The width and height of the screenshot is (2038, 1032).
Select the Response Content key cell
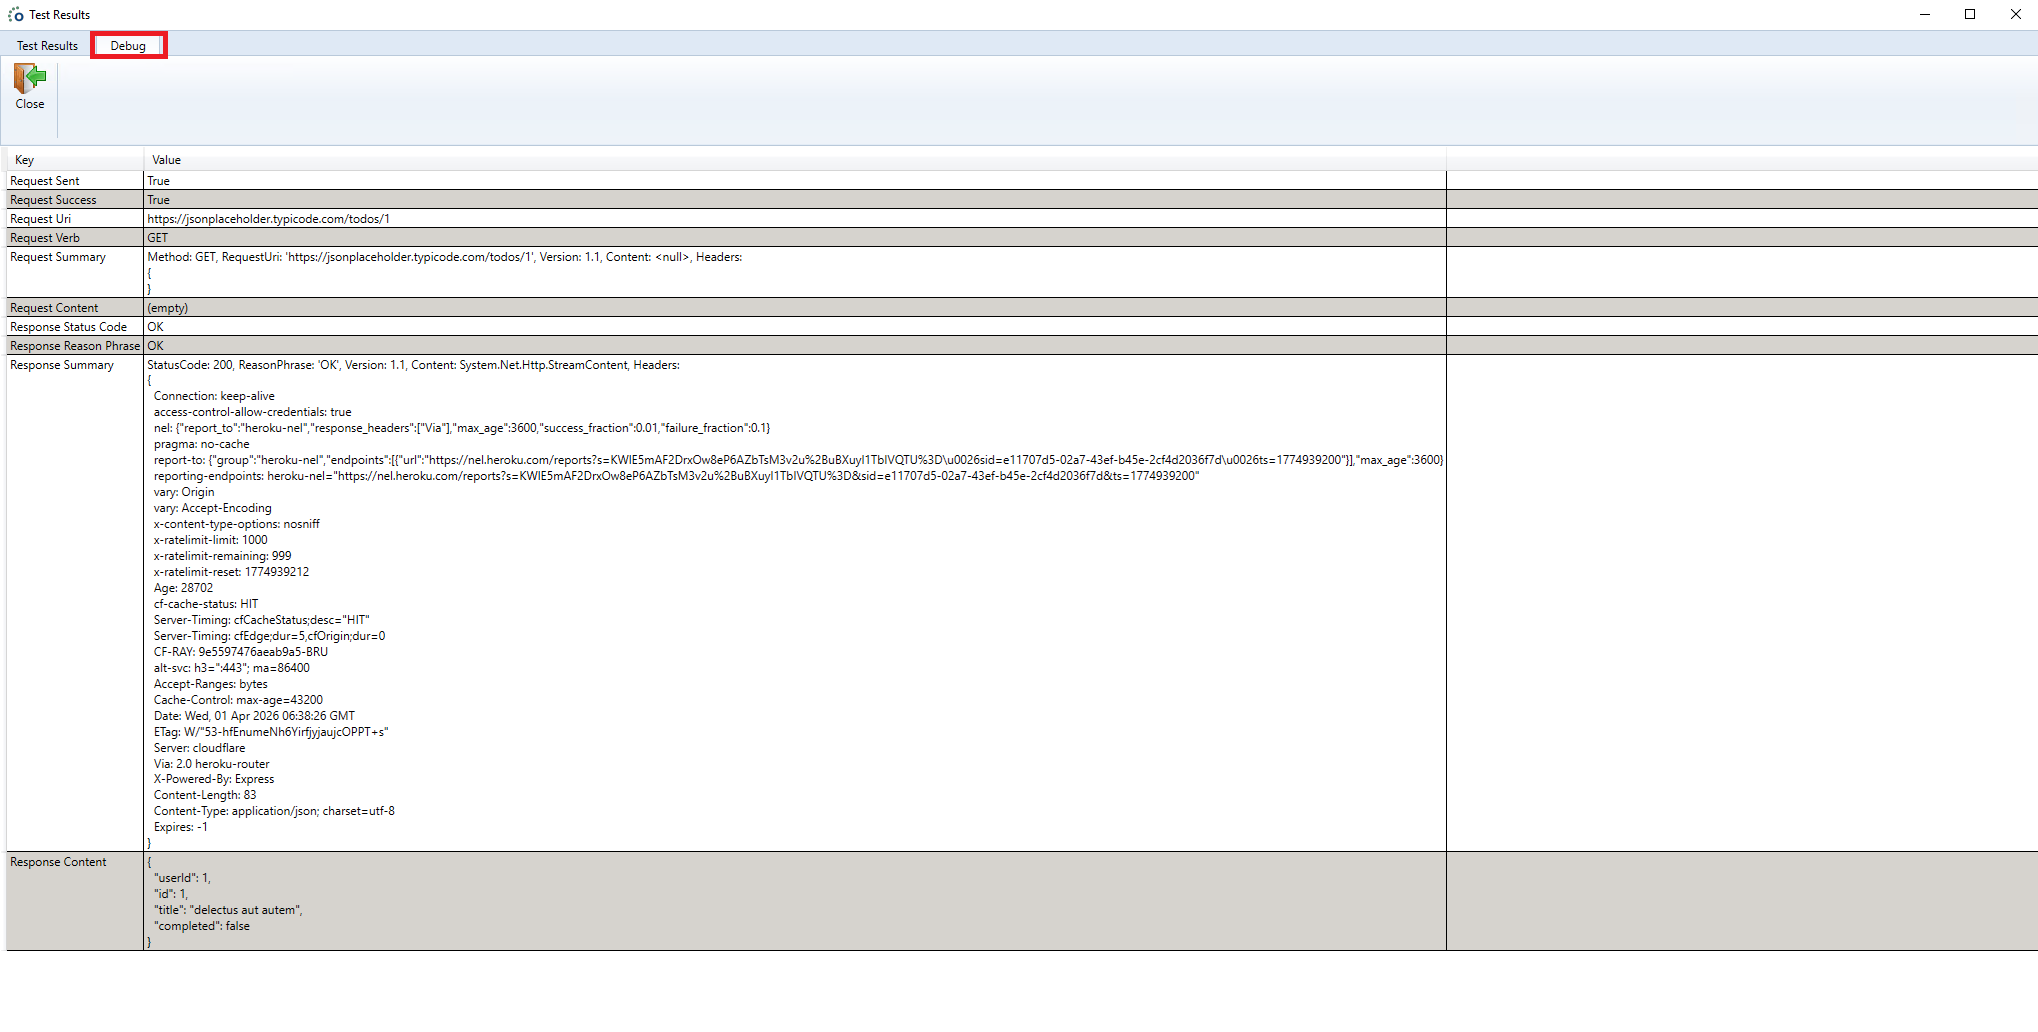75,901
